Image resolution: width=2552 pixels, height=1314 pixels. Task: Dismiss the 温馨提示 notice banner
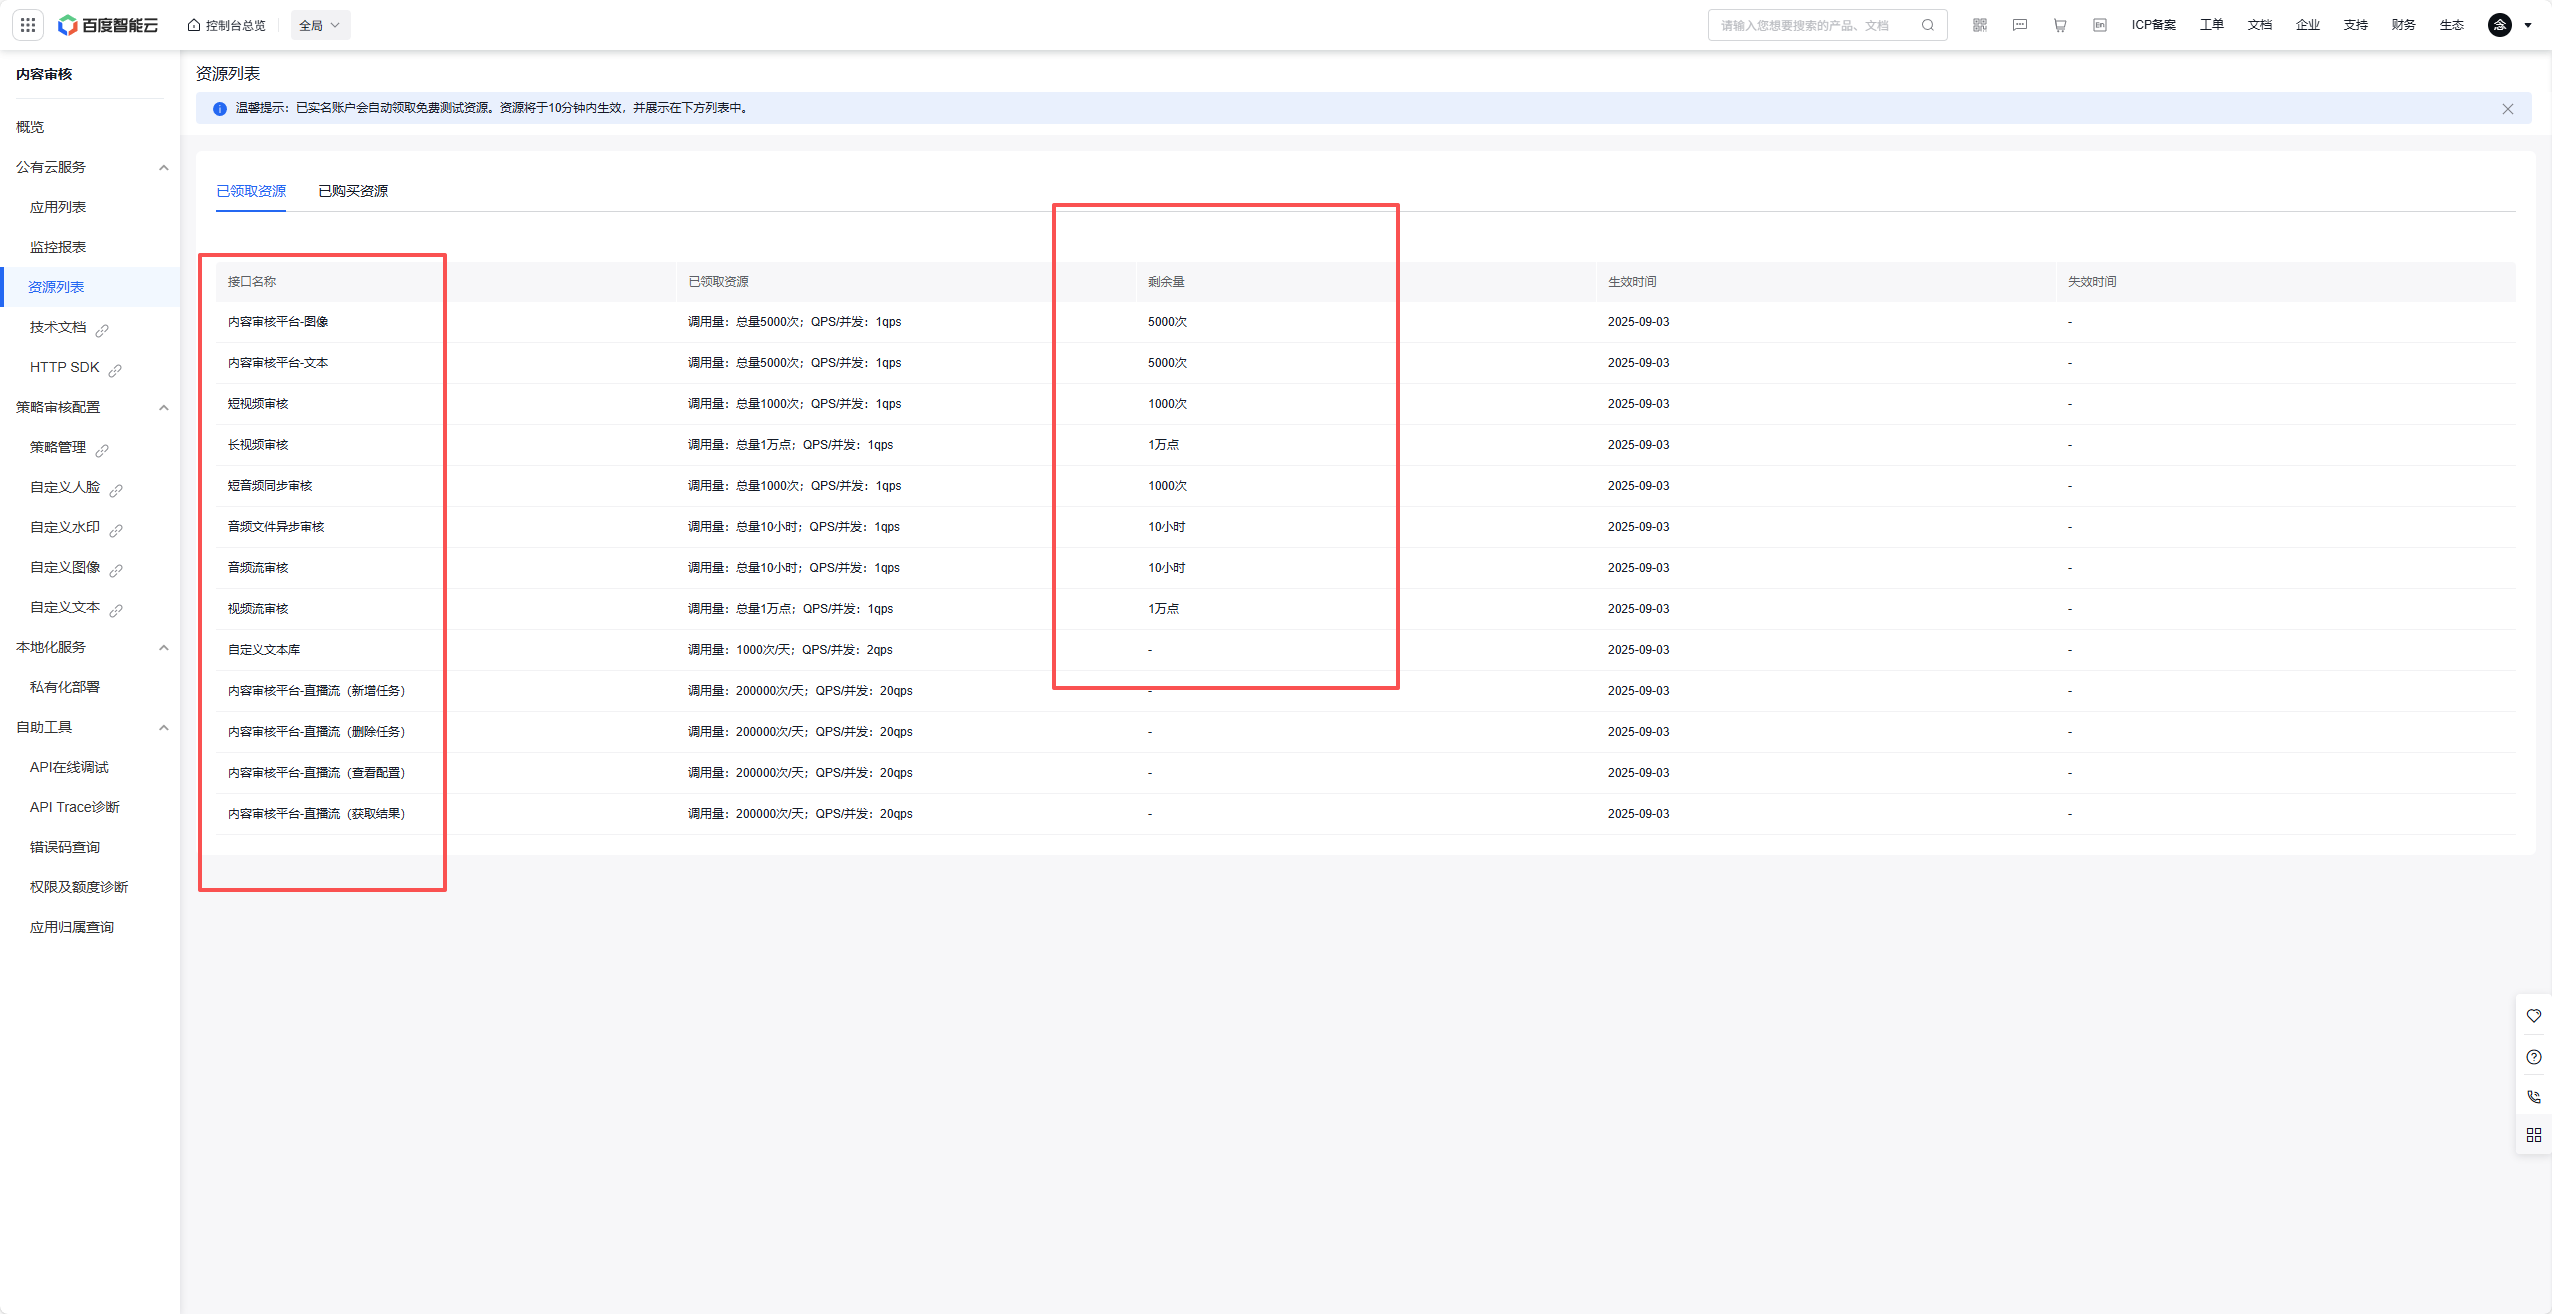(x=2507, y=109)
